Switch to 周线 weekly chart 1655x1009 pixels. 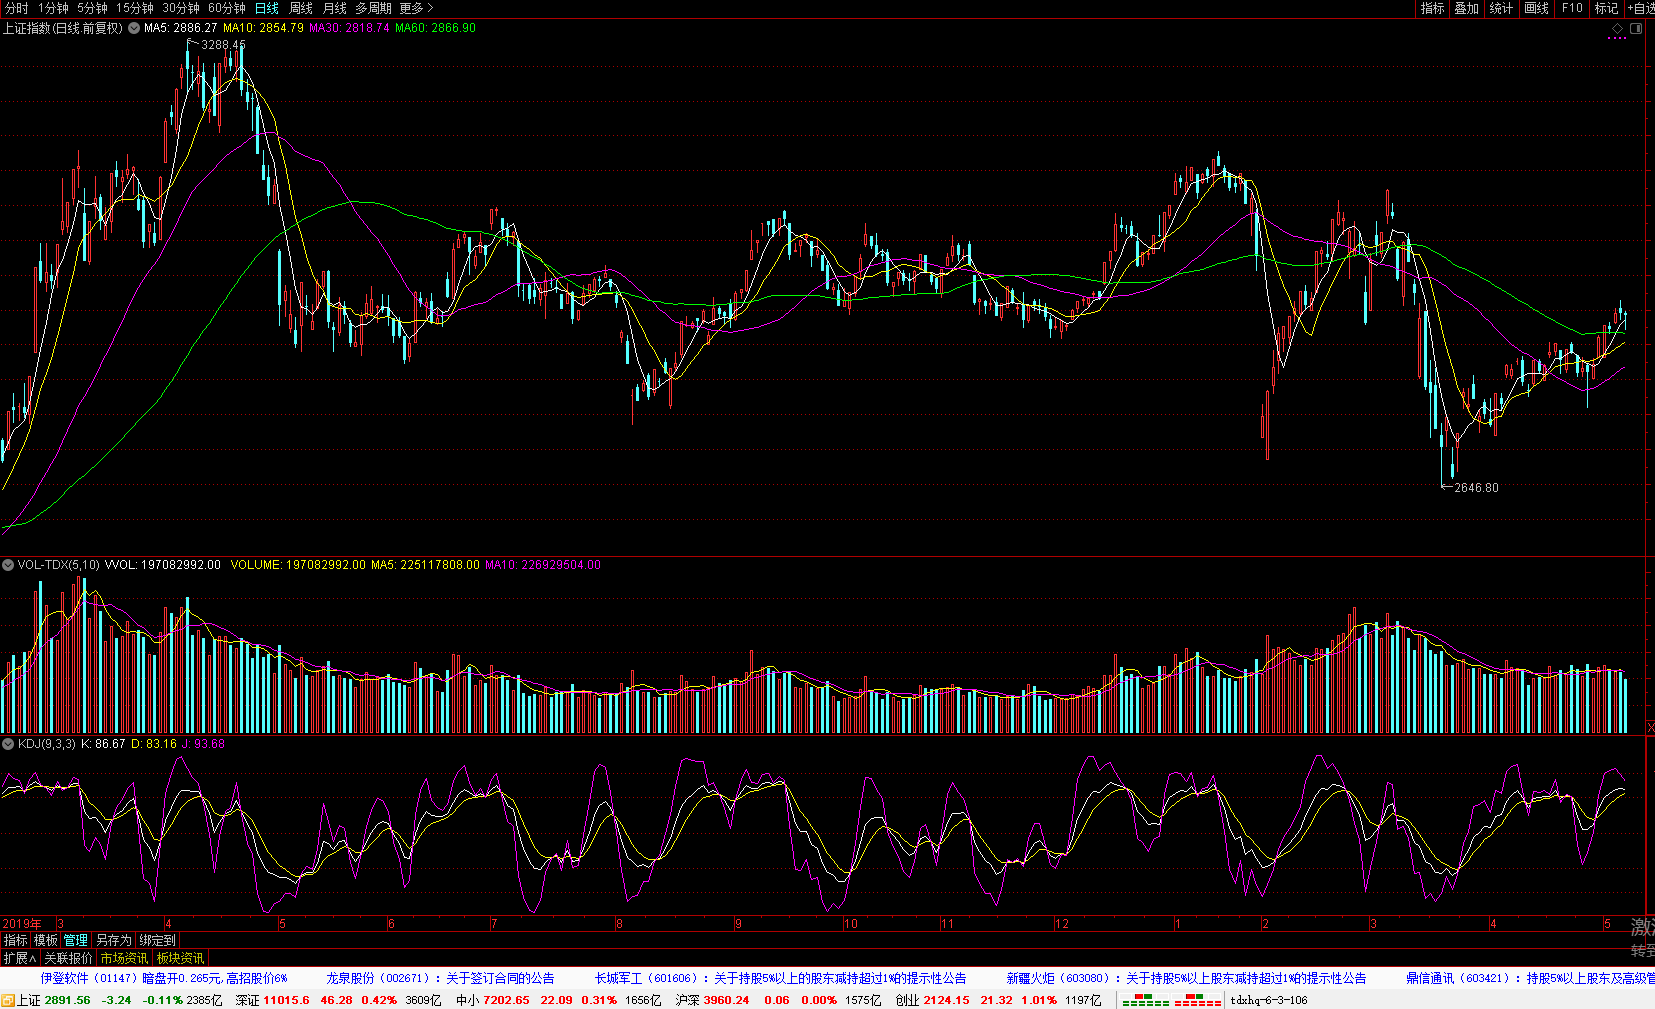301,8
